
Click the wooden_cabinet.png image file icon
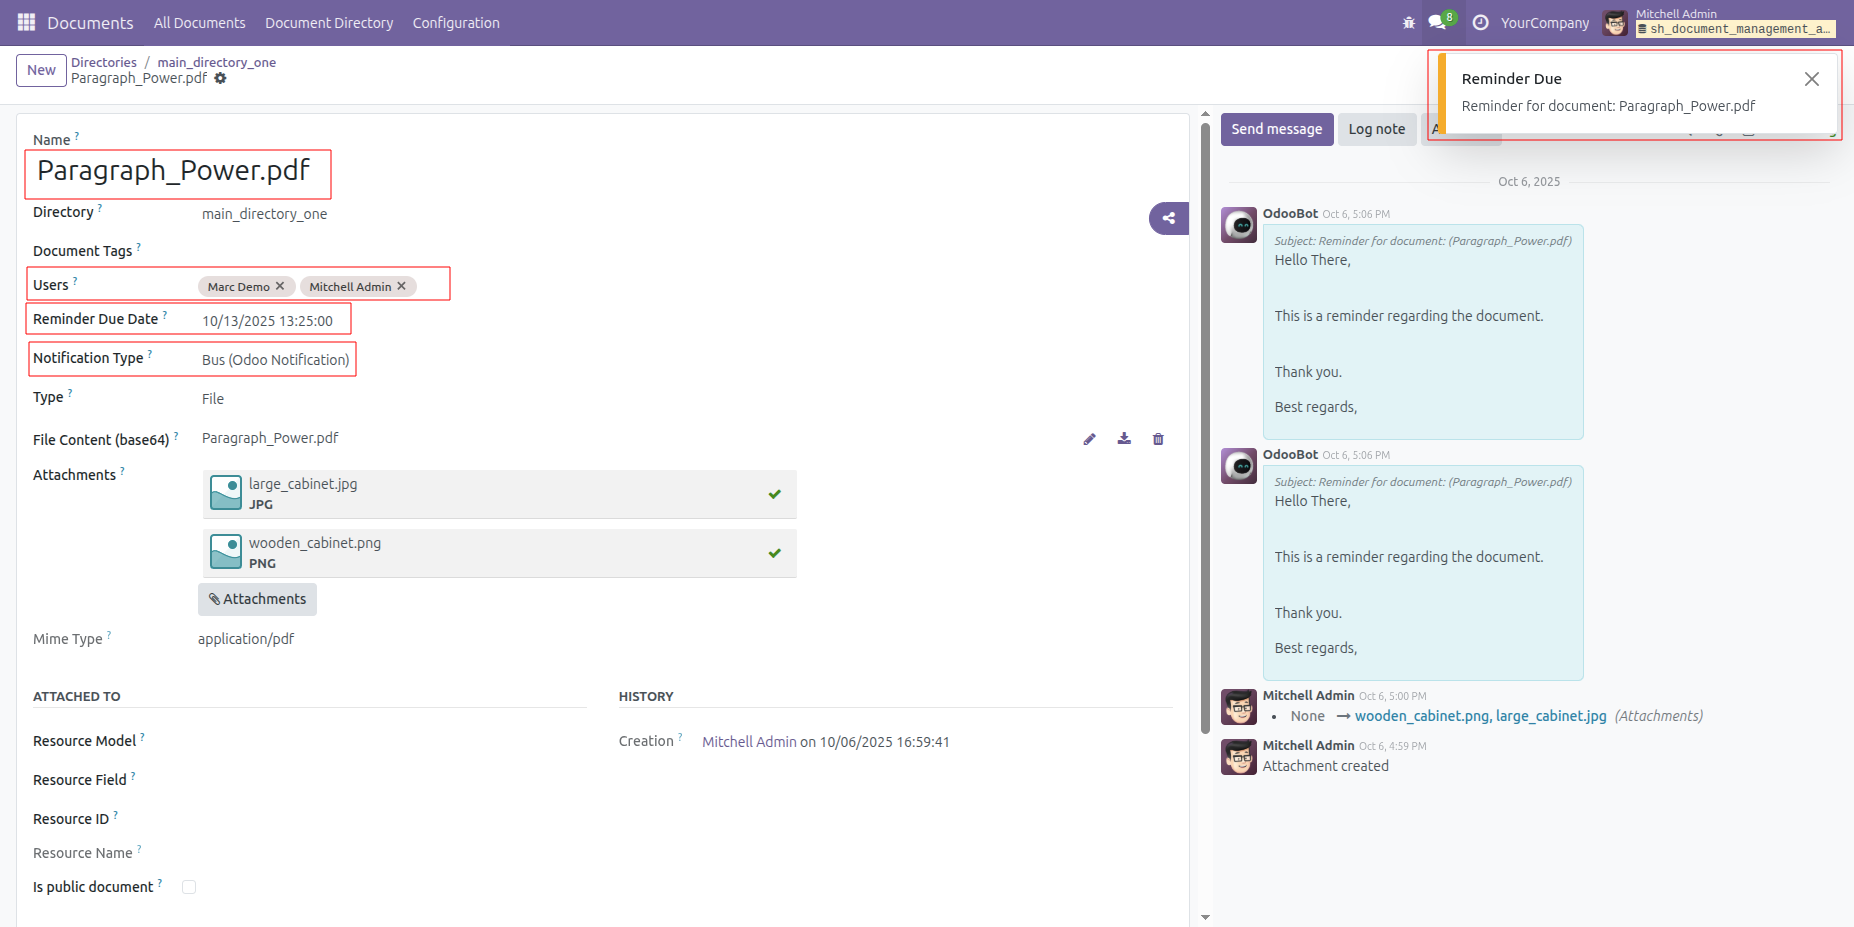coord(226,552)
